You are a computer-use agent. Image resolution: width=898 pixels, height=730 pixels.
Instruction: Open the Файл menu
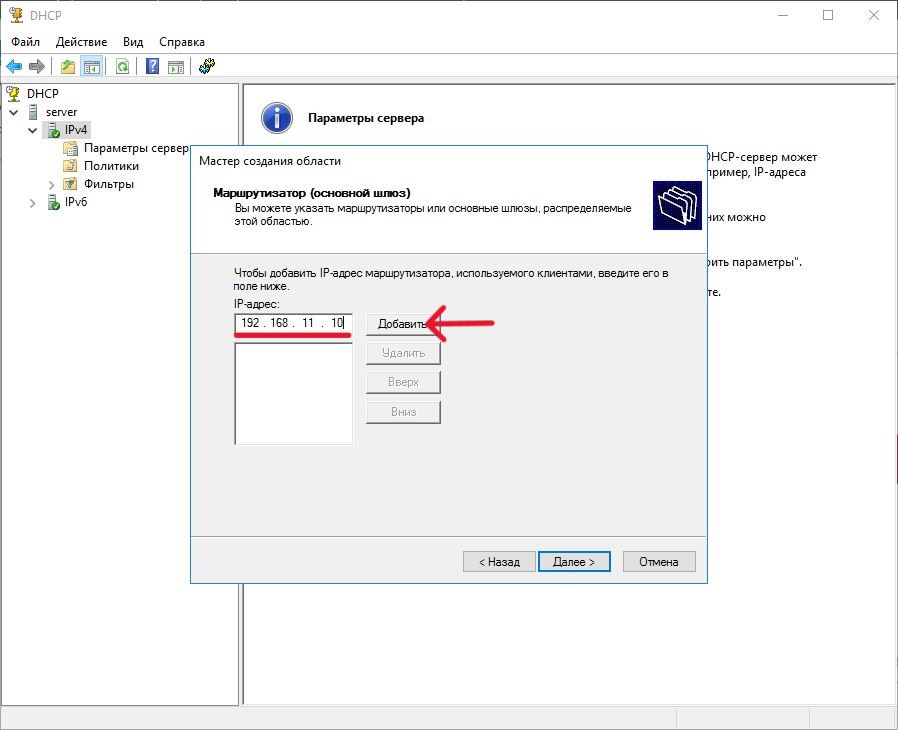click(26, 42)
